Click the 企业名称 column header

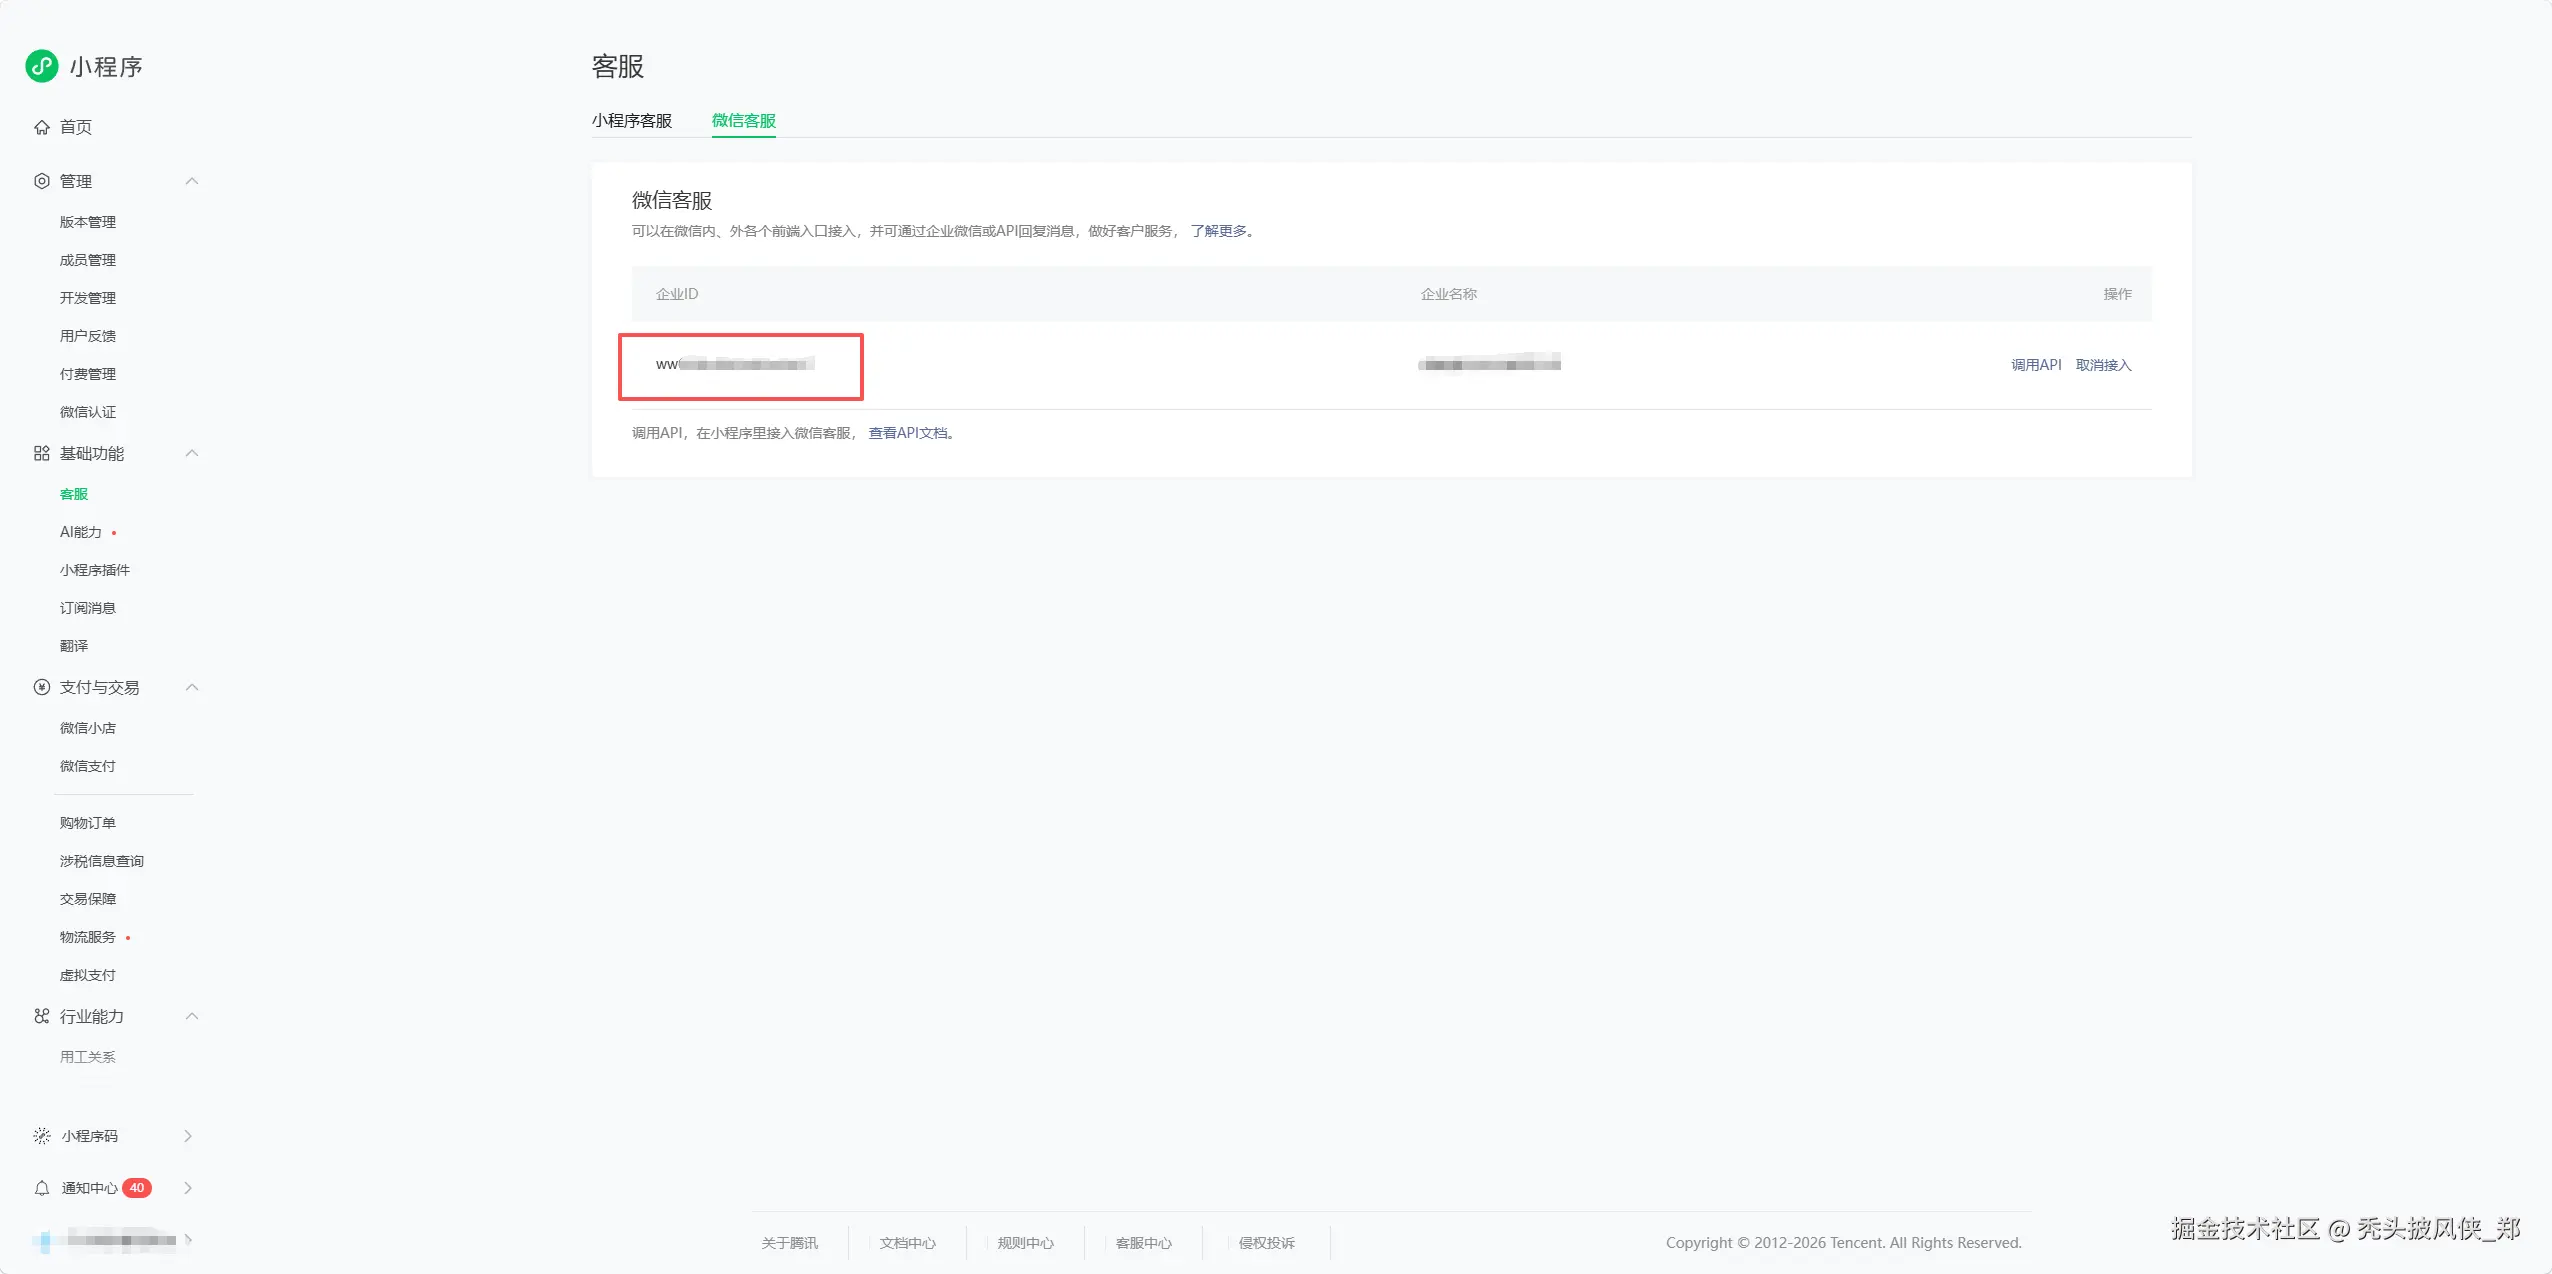point(1449,294)
